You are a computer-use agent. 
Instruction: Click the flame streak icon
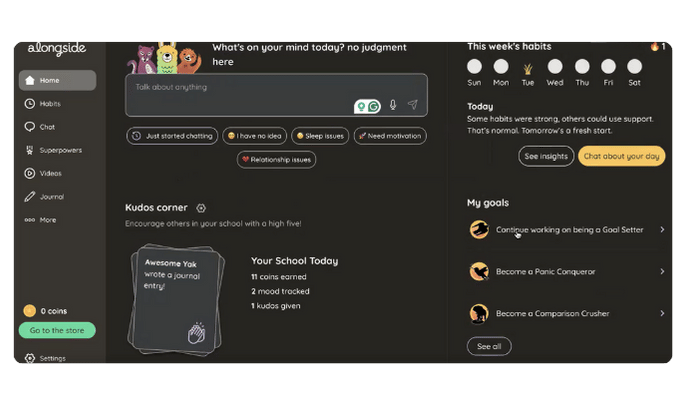click(654, 46)
